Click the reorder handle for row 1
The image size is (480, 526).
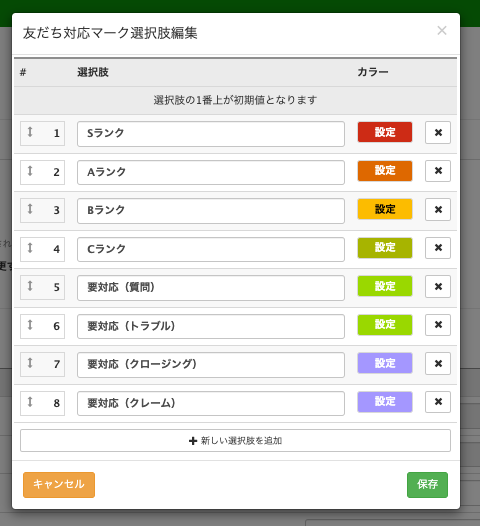[30, 132]
